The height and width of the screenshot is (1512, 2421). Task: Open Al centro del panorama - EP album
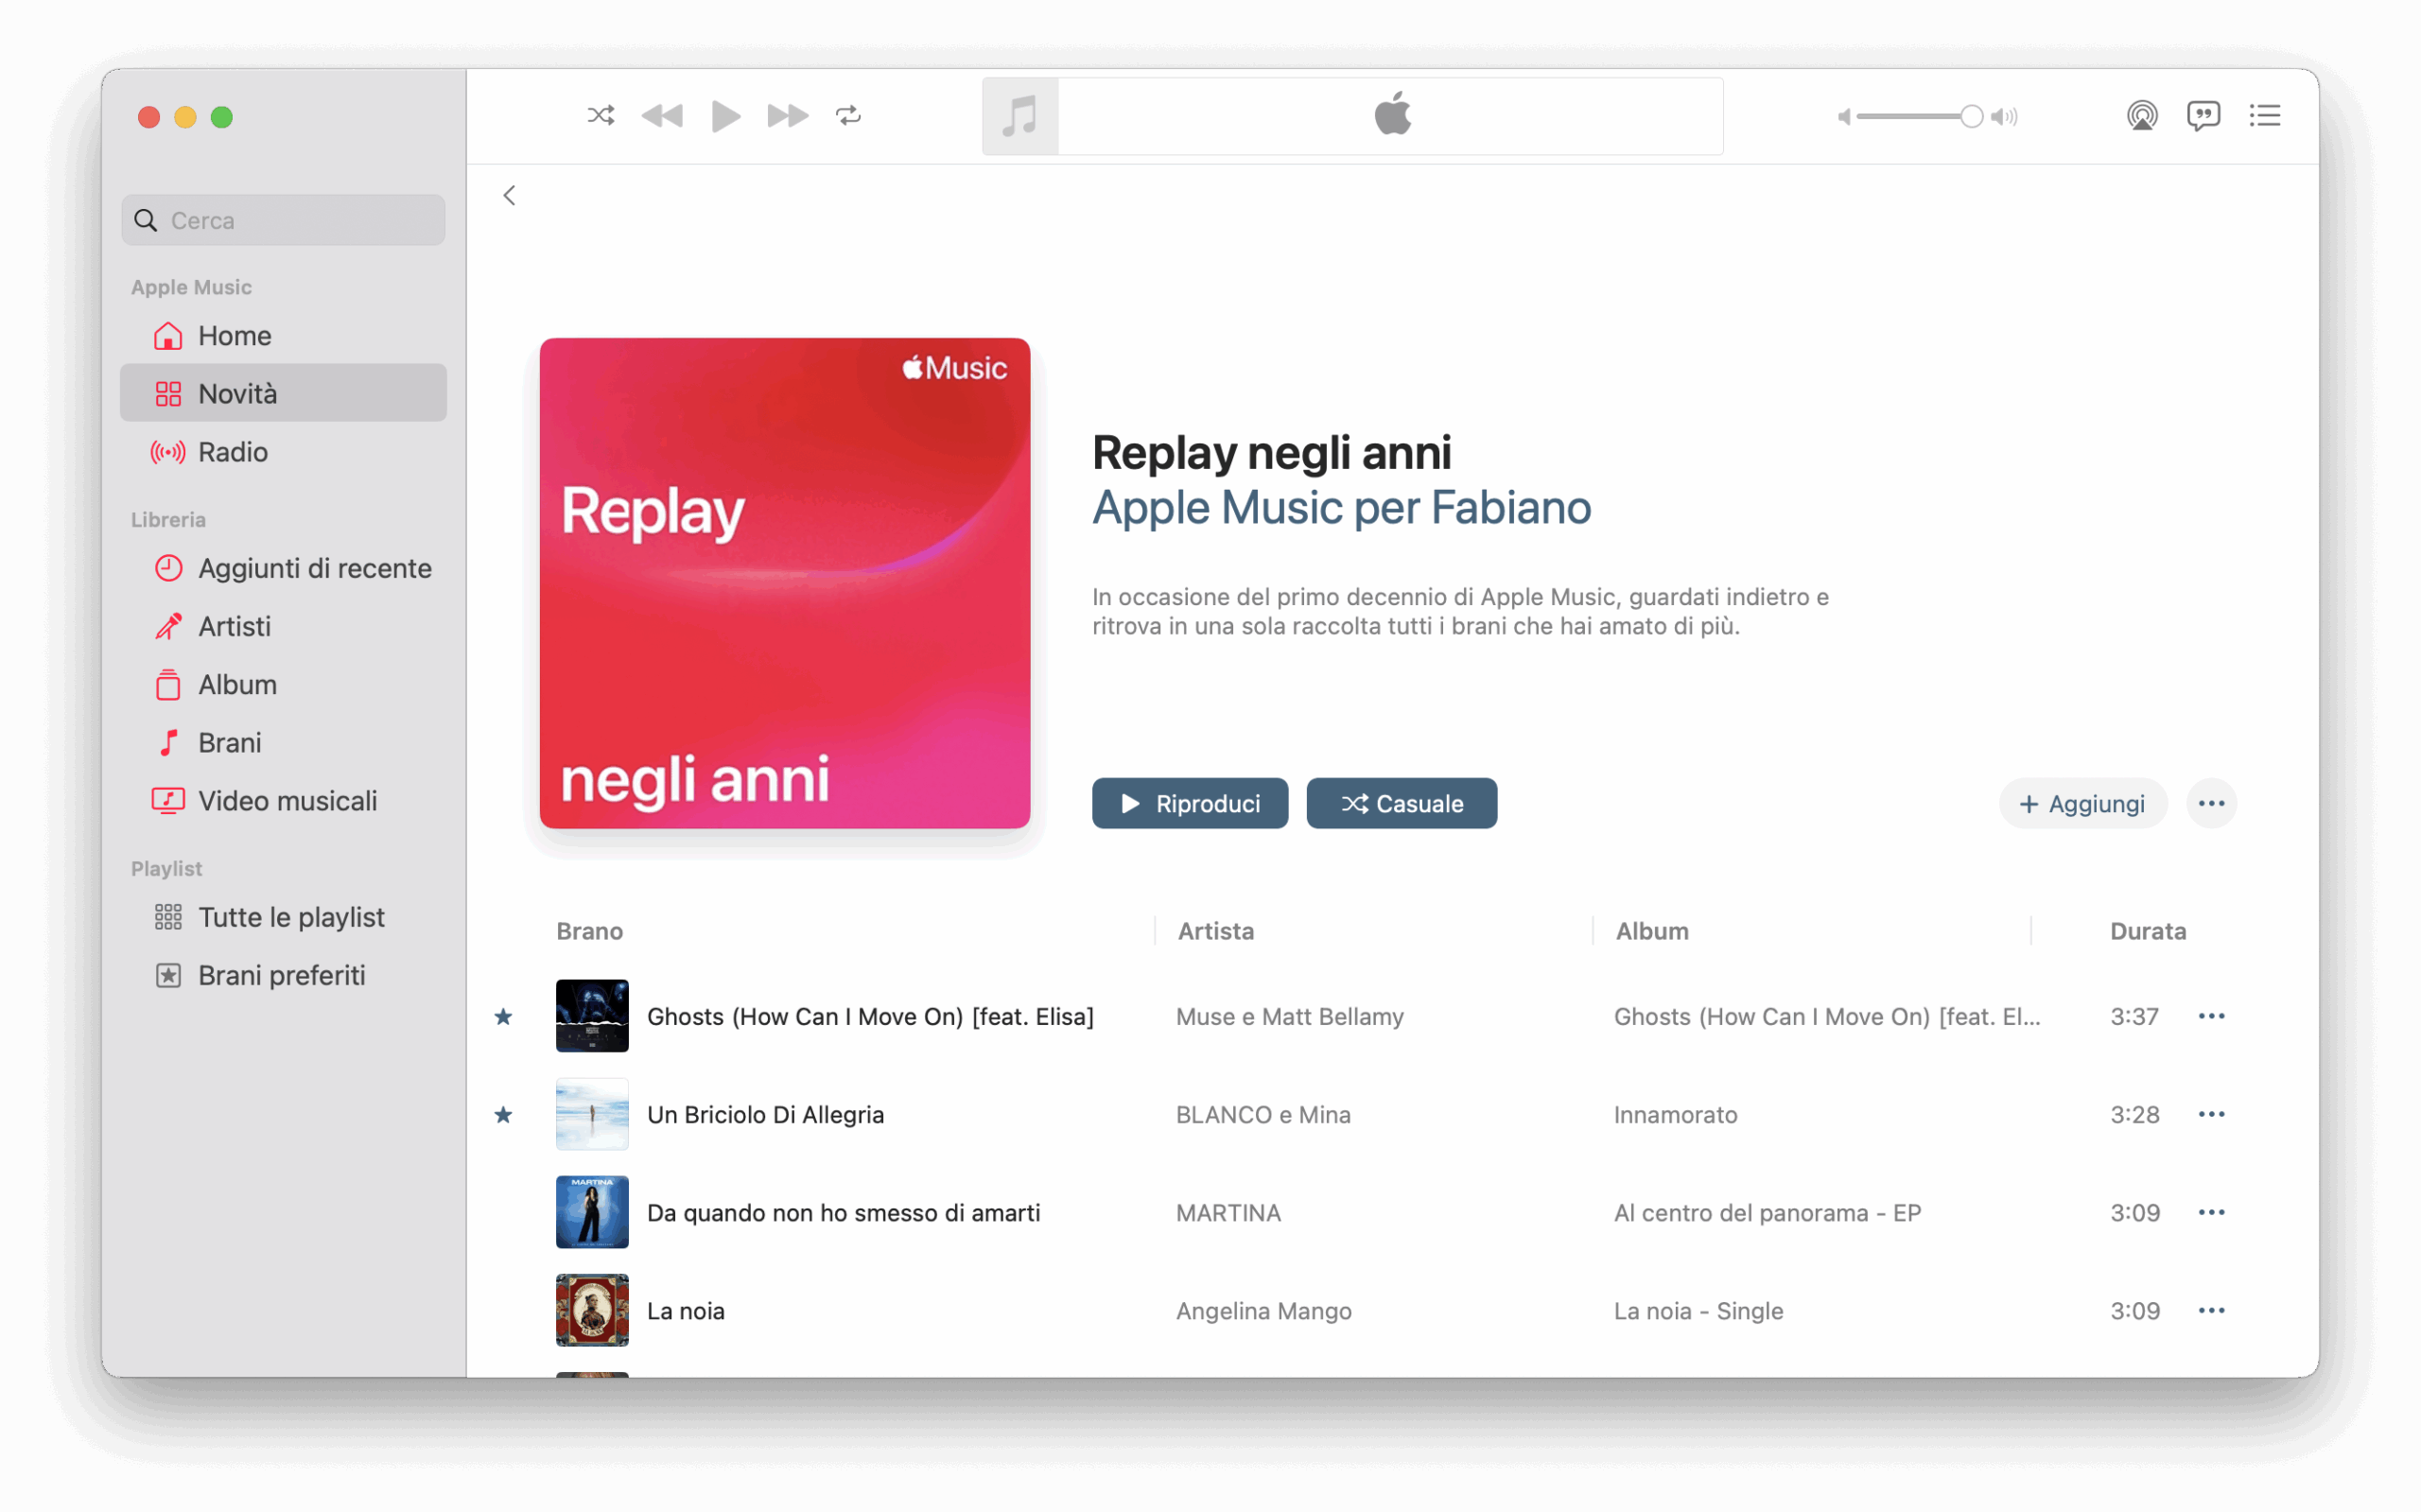[1768, 1213]
